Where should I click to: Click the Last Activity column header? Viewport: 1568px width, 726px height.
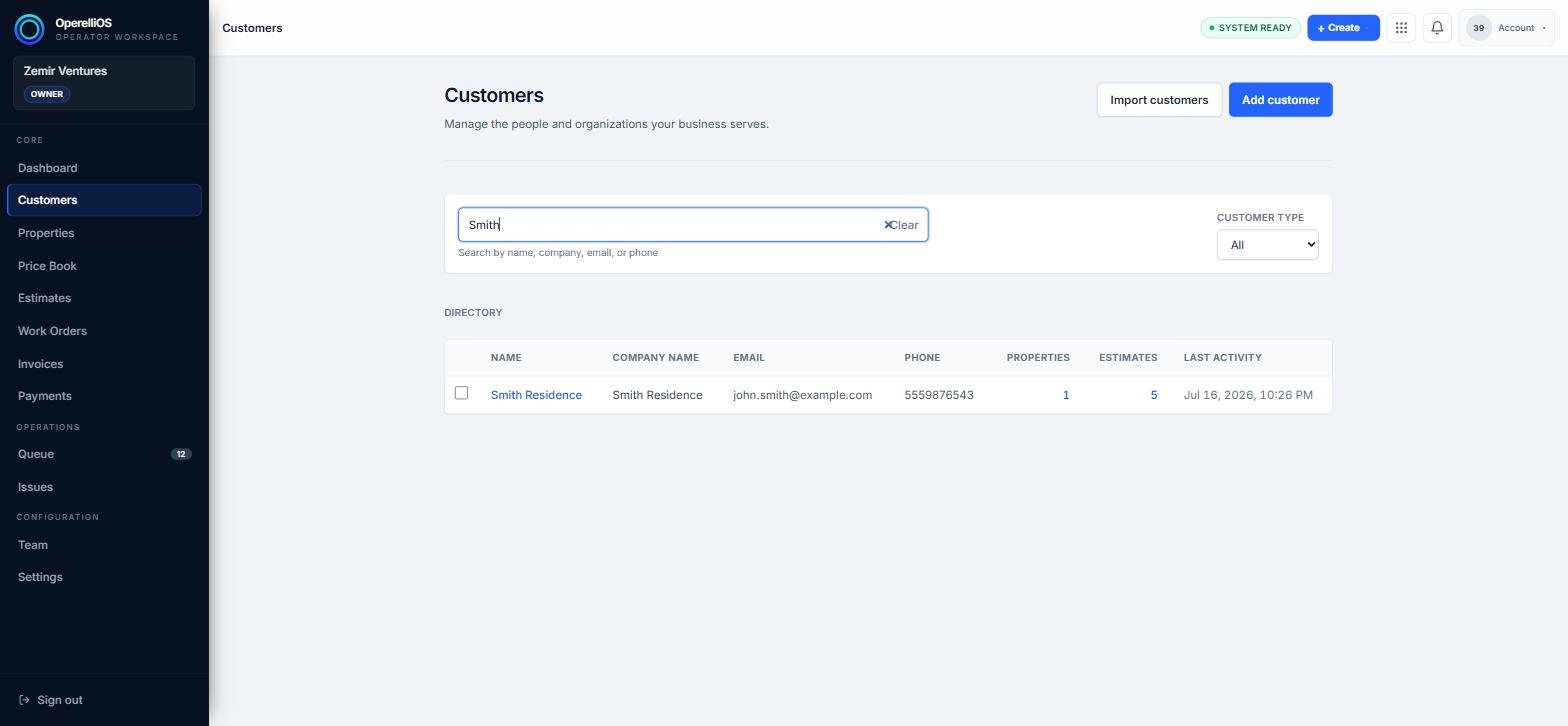point(1222,358)
